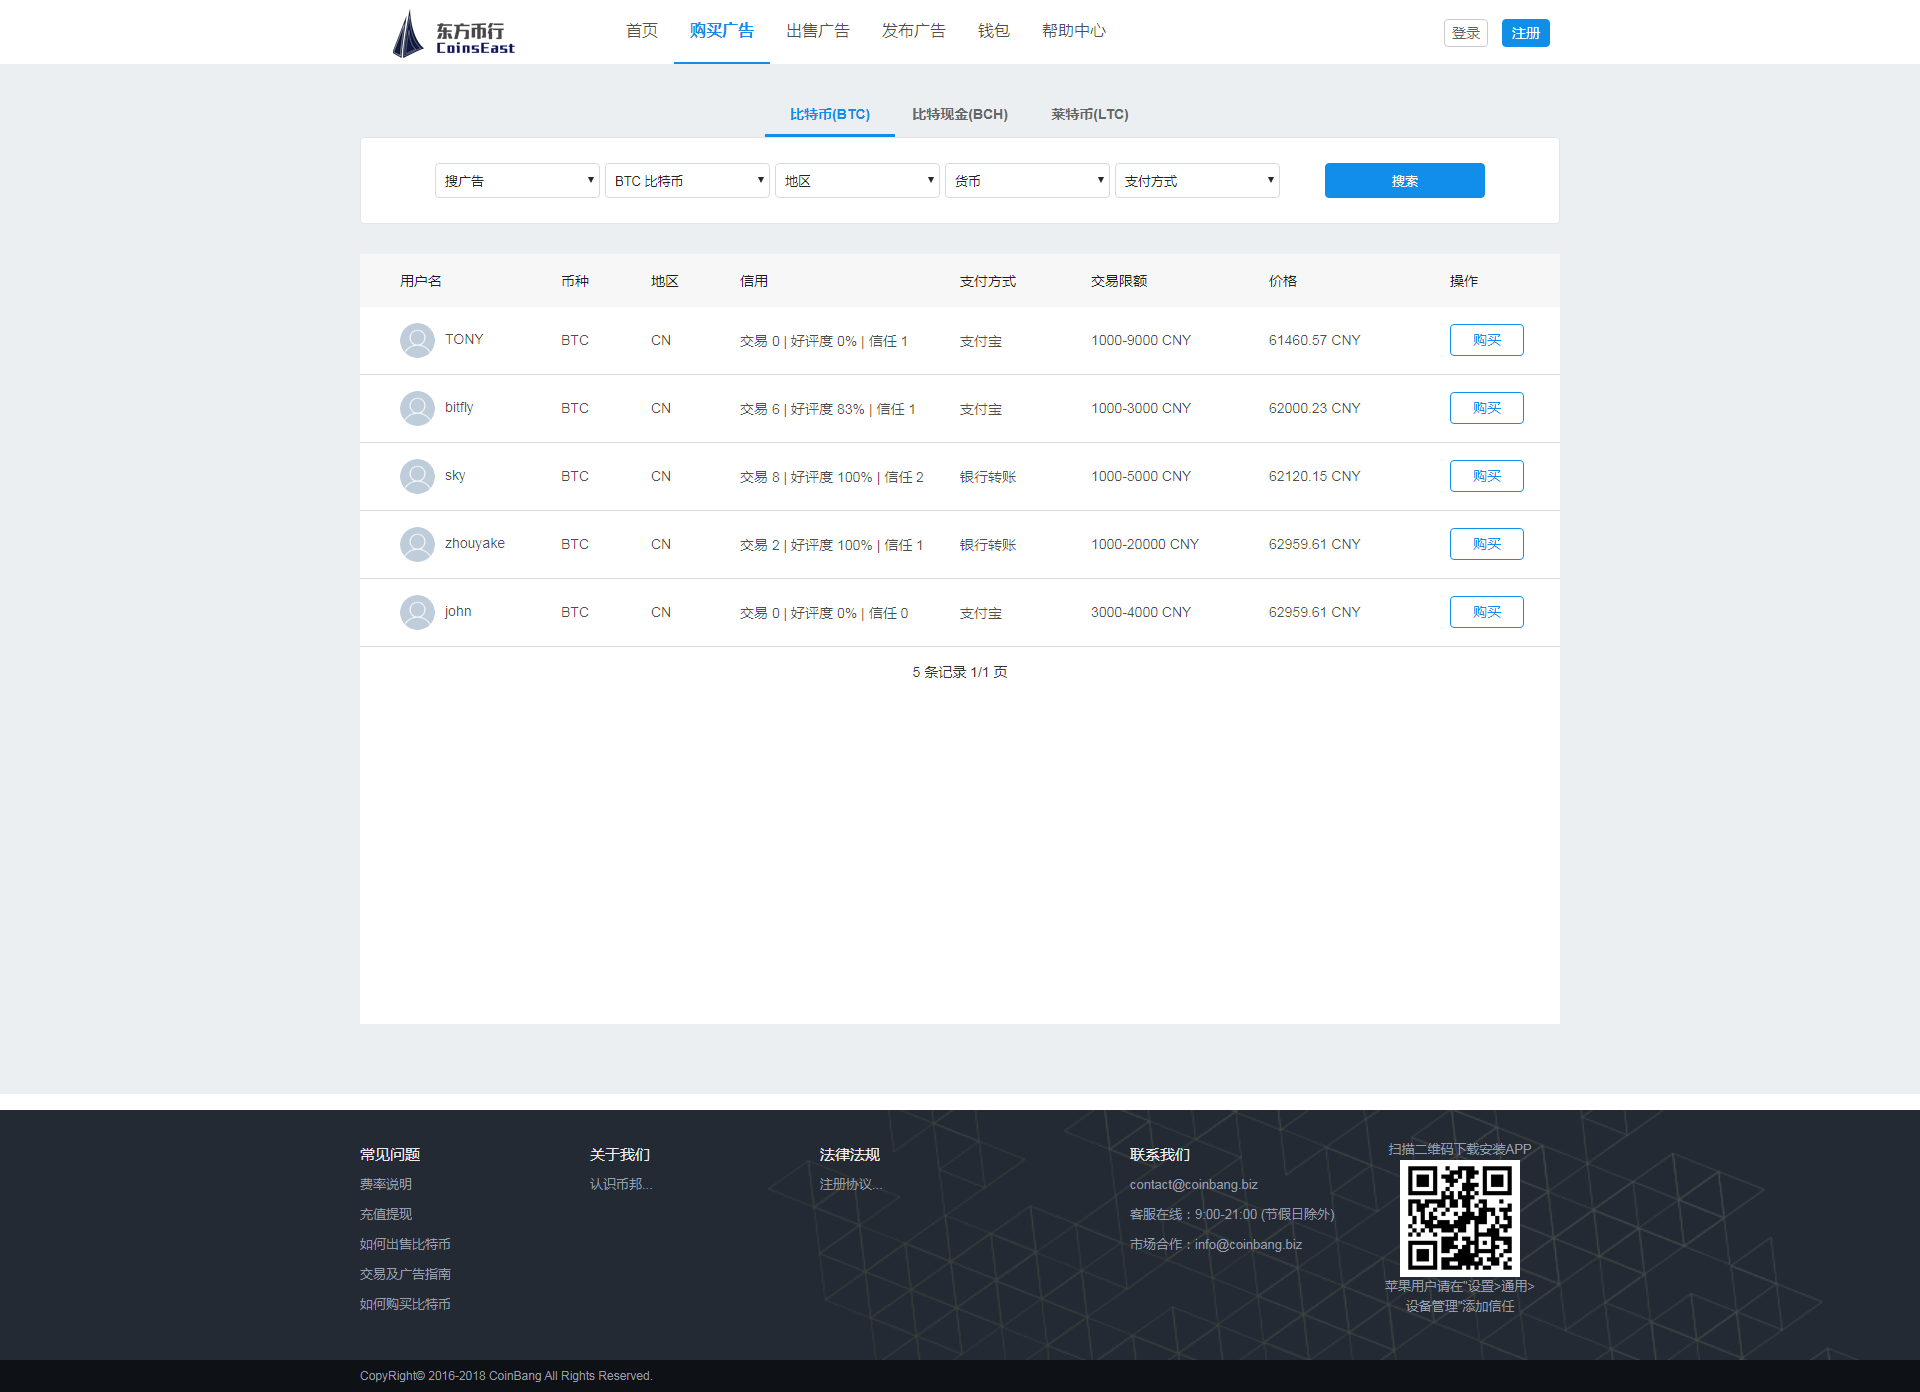Click price 62120.15 CNY

click(1314, 476)
